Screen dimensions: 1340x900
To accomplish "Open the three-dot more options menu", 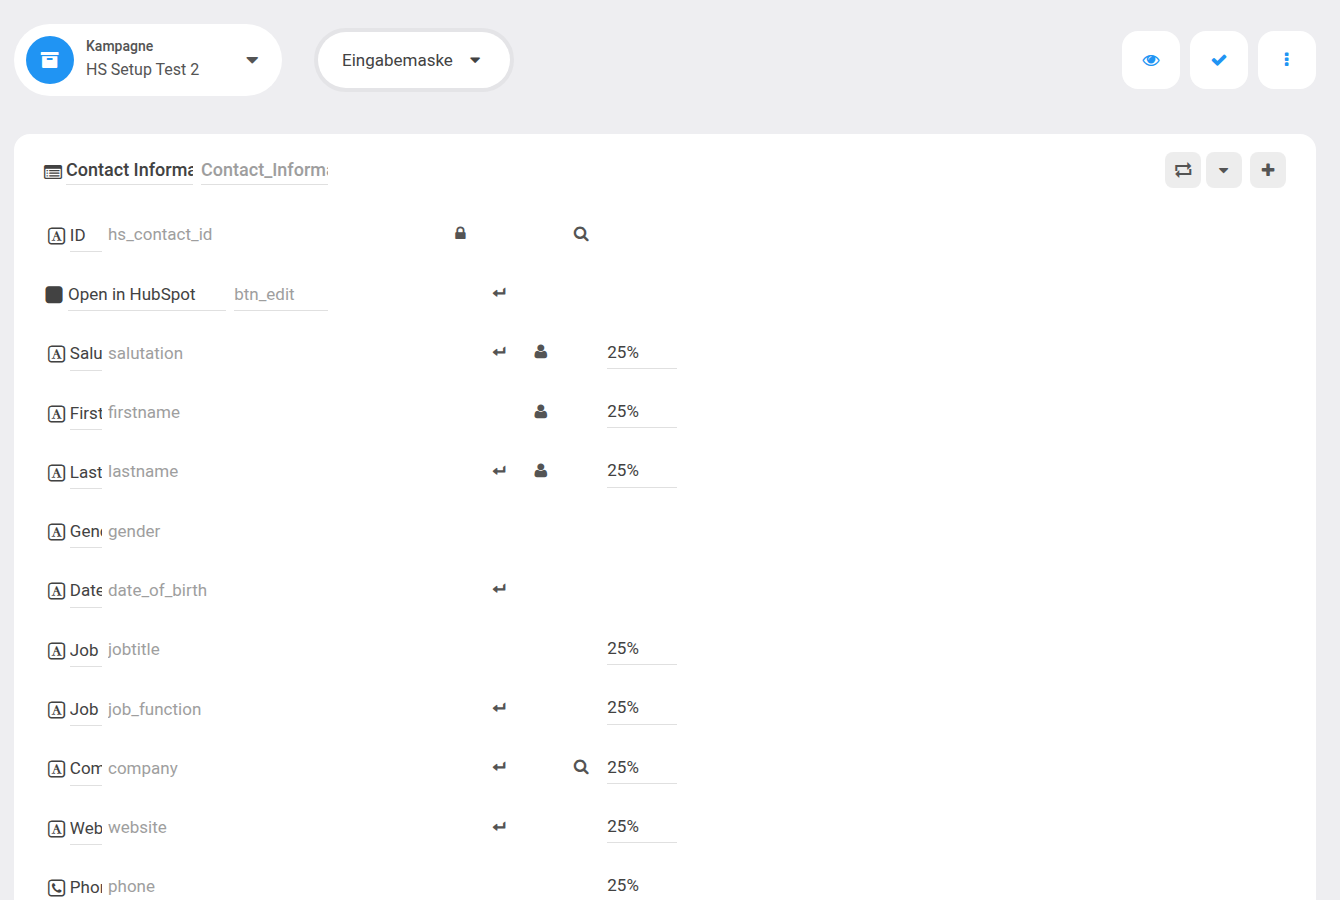I will [1287, 60].
